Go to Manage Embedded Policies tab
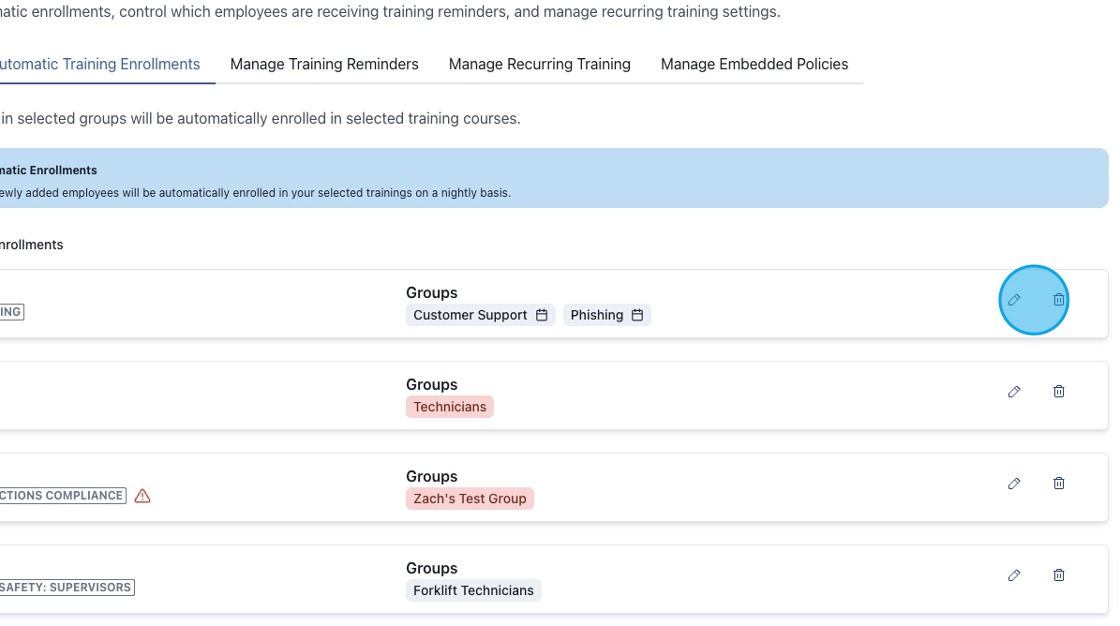The height and width of the screenshot is (626, 1120). tap(754, 64)
